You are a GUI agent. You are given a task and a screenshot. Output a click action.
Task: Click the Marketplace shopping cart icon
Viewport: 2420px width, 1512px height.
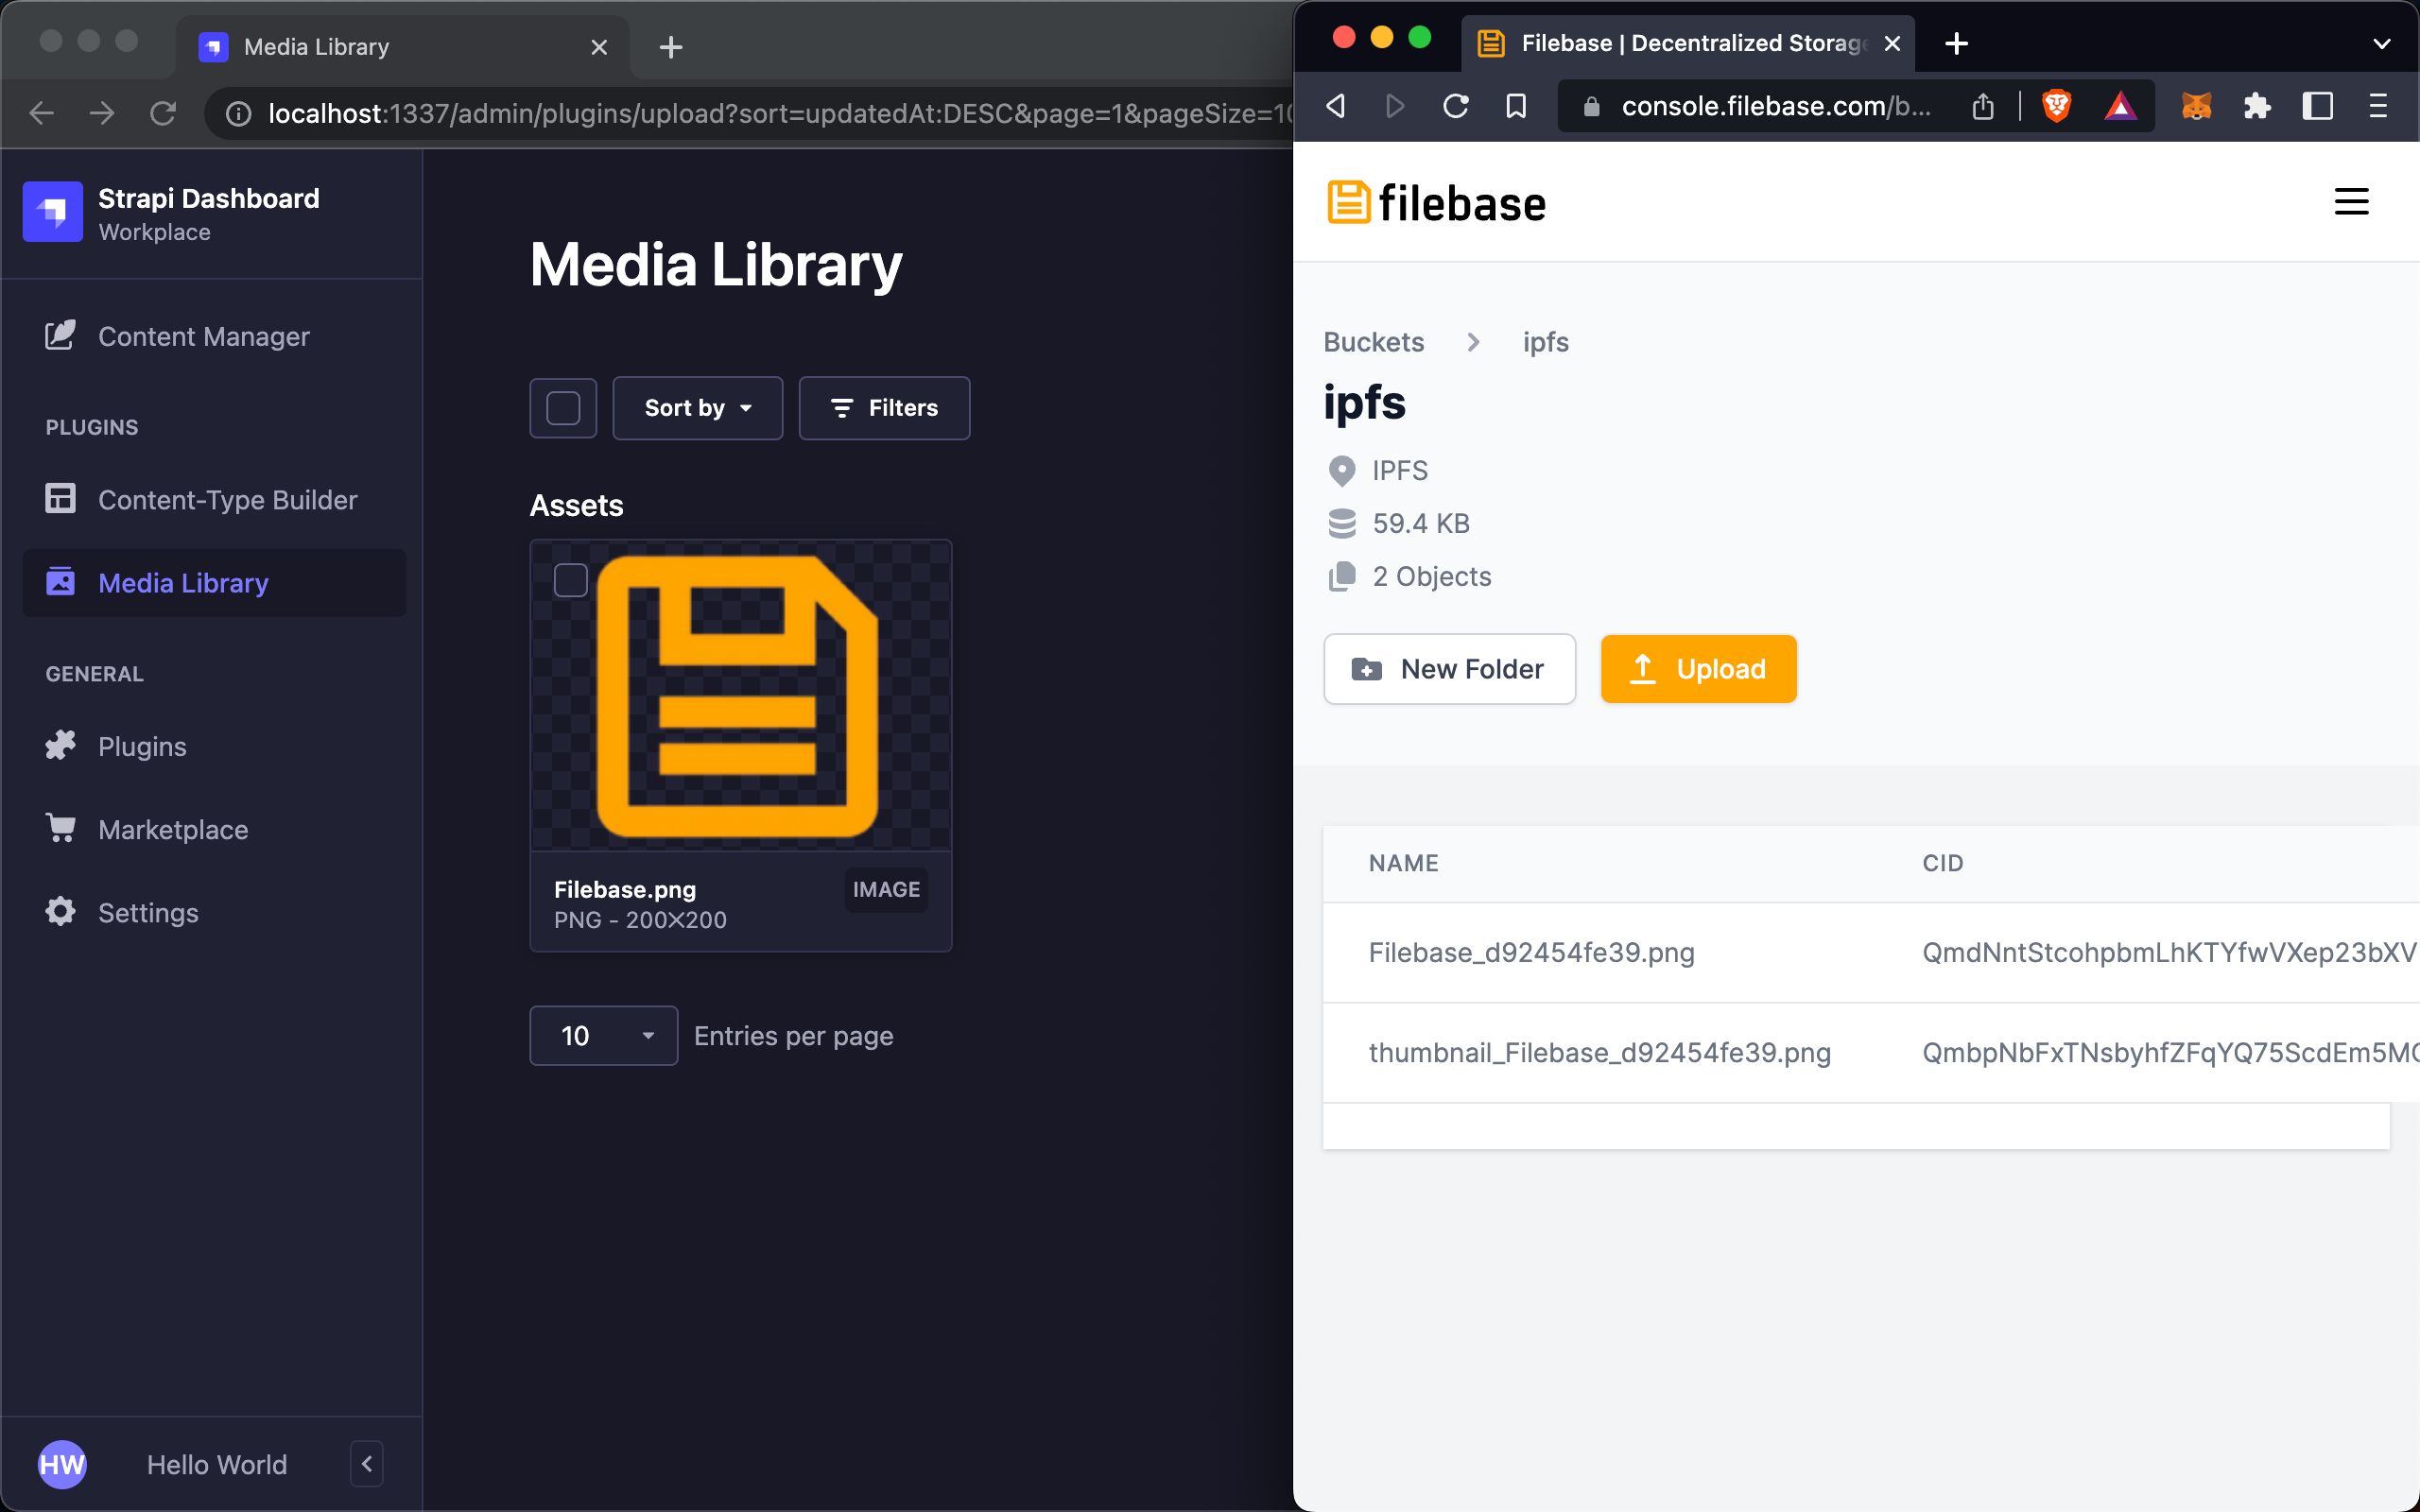pos(60,828)
